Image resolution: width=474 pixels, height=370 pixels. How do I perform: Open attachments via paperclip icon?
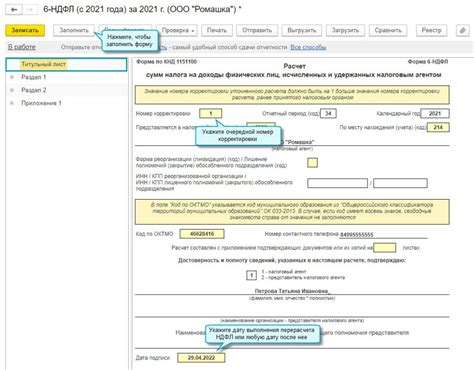tap(462, 30)
